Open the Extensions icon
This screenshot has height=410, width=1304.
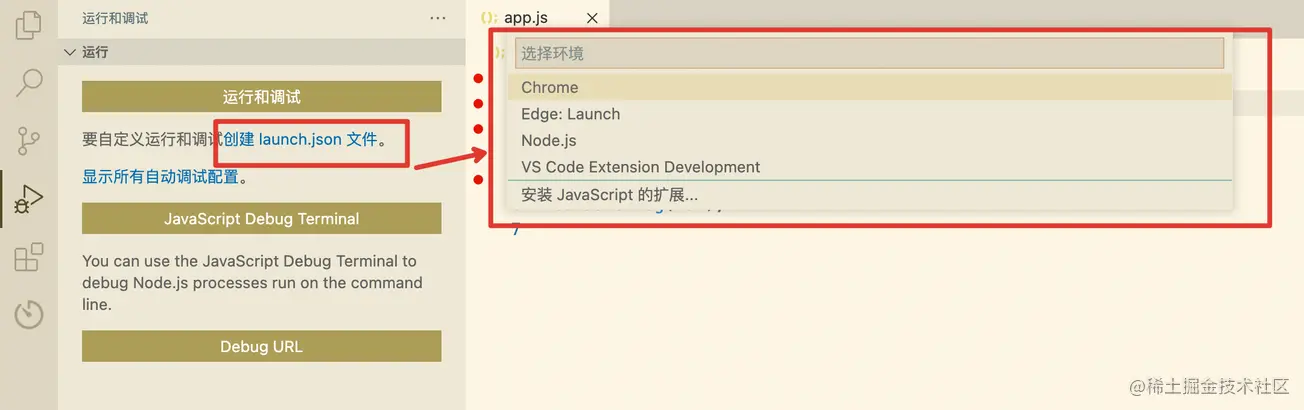pos(29,257)
